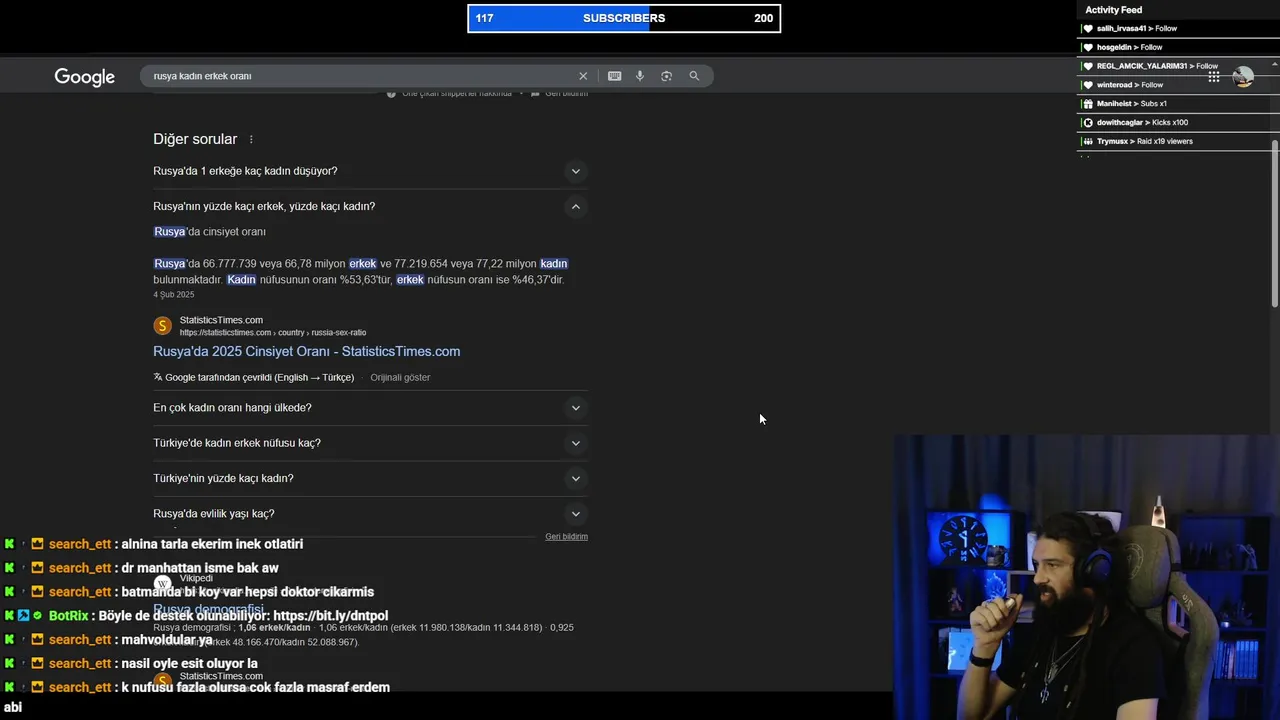1280x720 pixels.
Task: Click the heart icon next to winteroad
Action: (x=1088, y=85)
